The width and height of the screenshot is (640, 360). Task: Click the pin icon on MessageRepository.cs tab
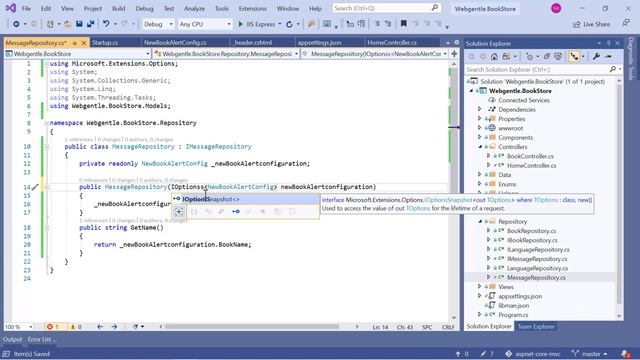74,43
